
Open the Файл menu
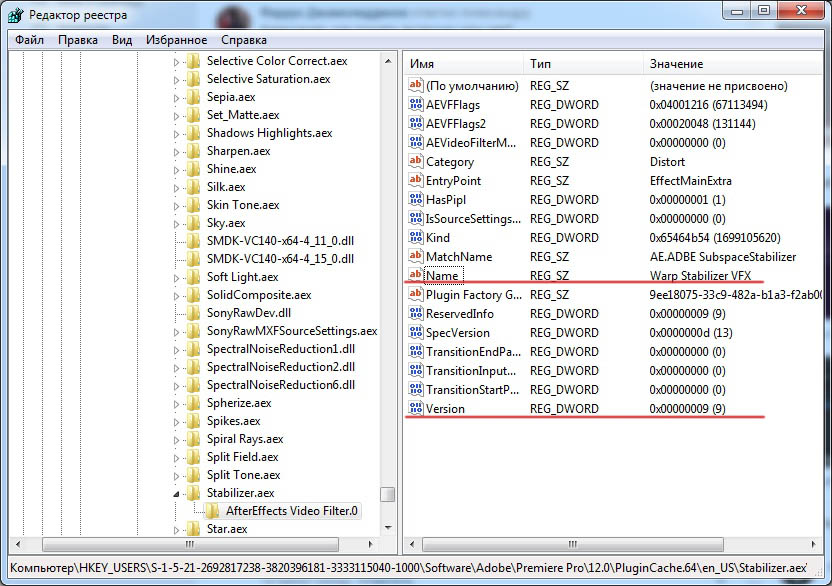point(29,40)
